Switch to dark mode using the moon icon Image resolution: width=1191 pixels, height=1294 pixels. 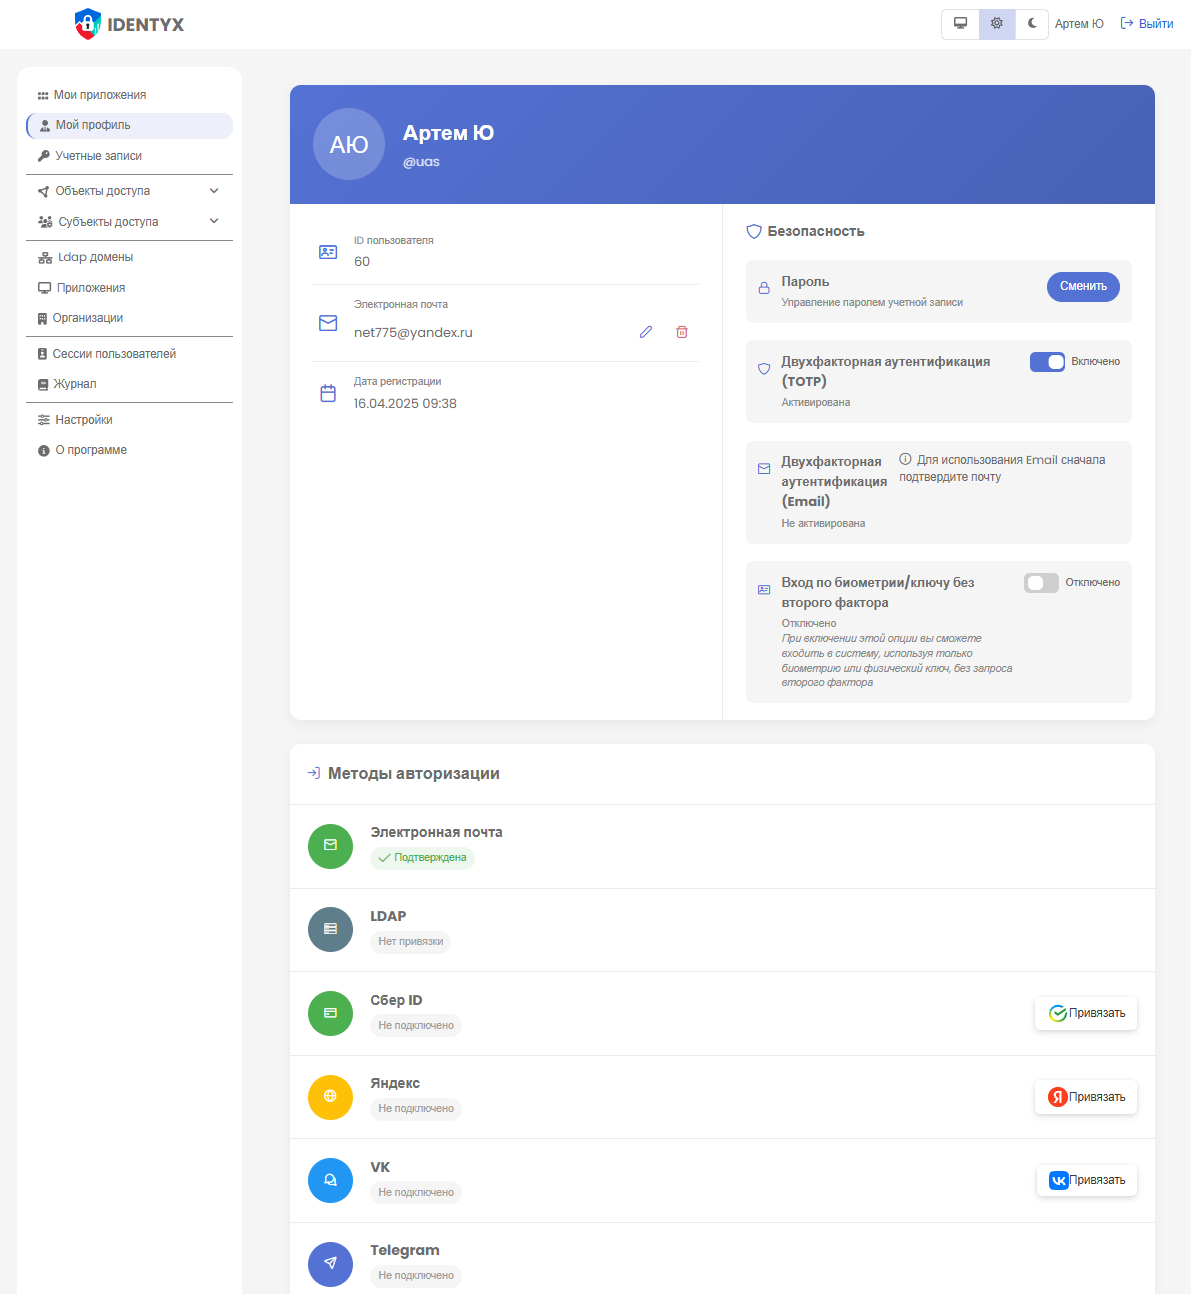click(1031, 23)
